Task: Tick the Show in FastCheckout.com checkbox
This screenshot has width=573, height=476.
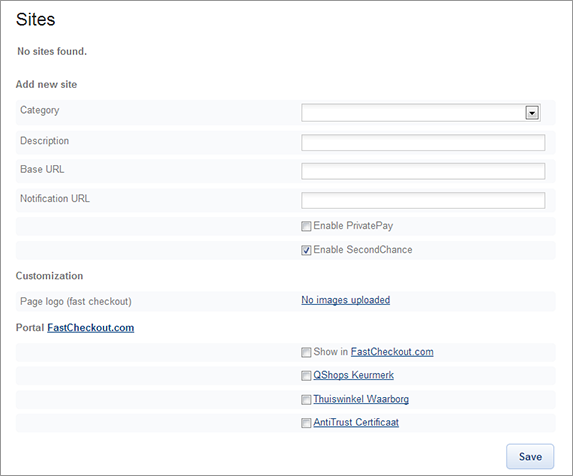Action: coord(306,353)
